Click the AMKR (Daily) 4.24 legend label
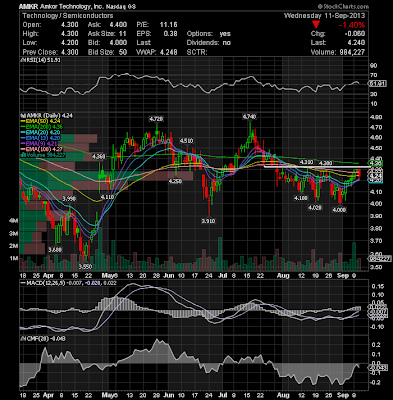 pyautogui.click(x=48, y=116)
